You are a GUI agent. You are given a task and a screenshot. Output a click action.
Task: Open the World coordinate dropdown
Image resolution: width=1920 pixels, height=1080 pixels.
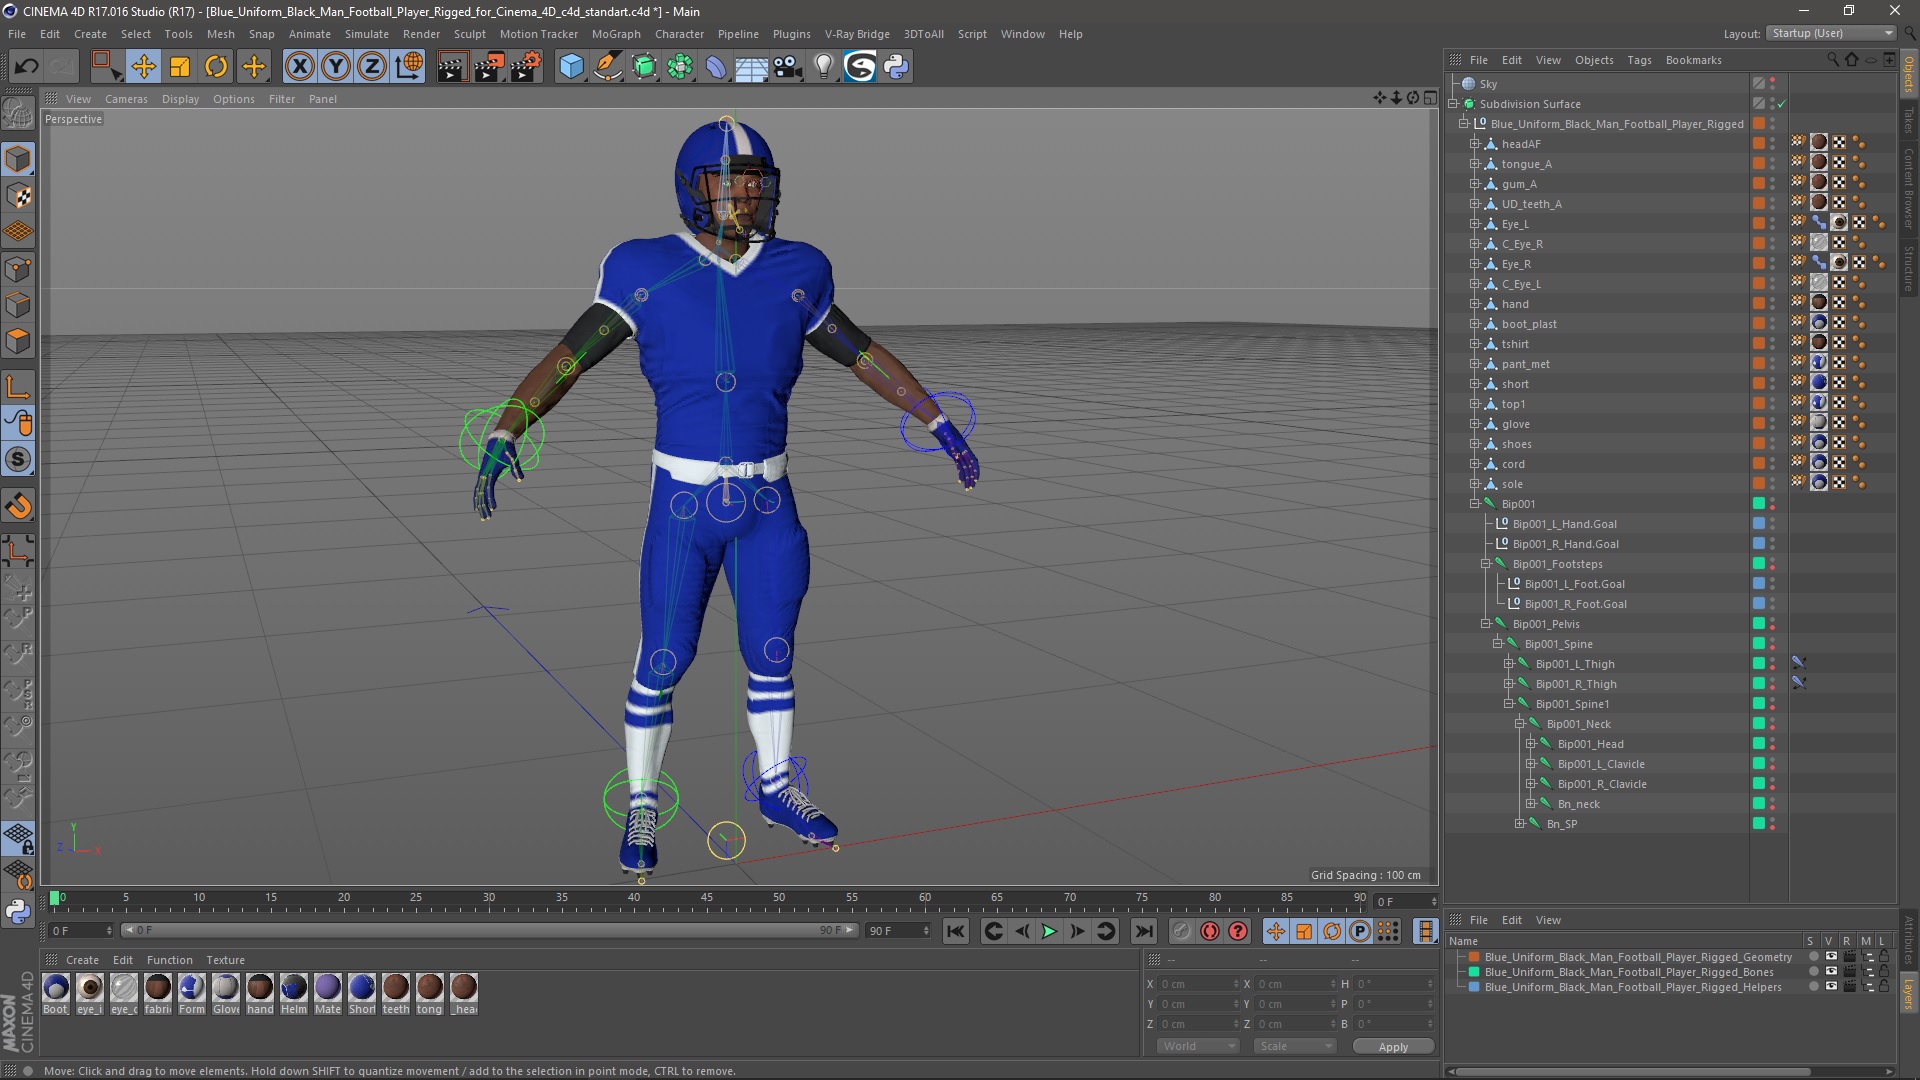(x=1198, y=1046)
